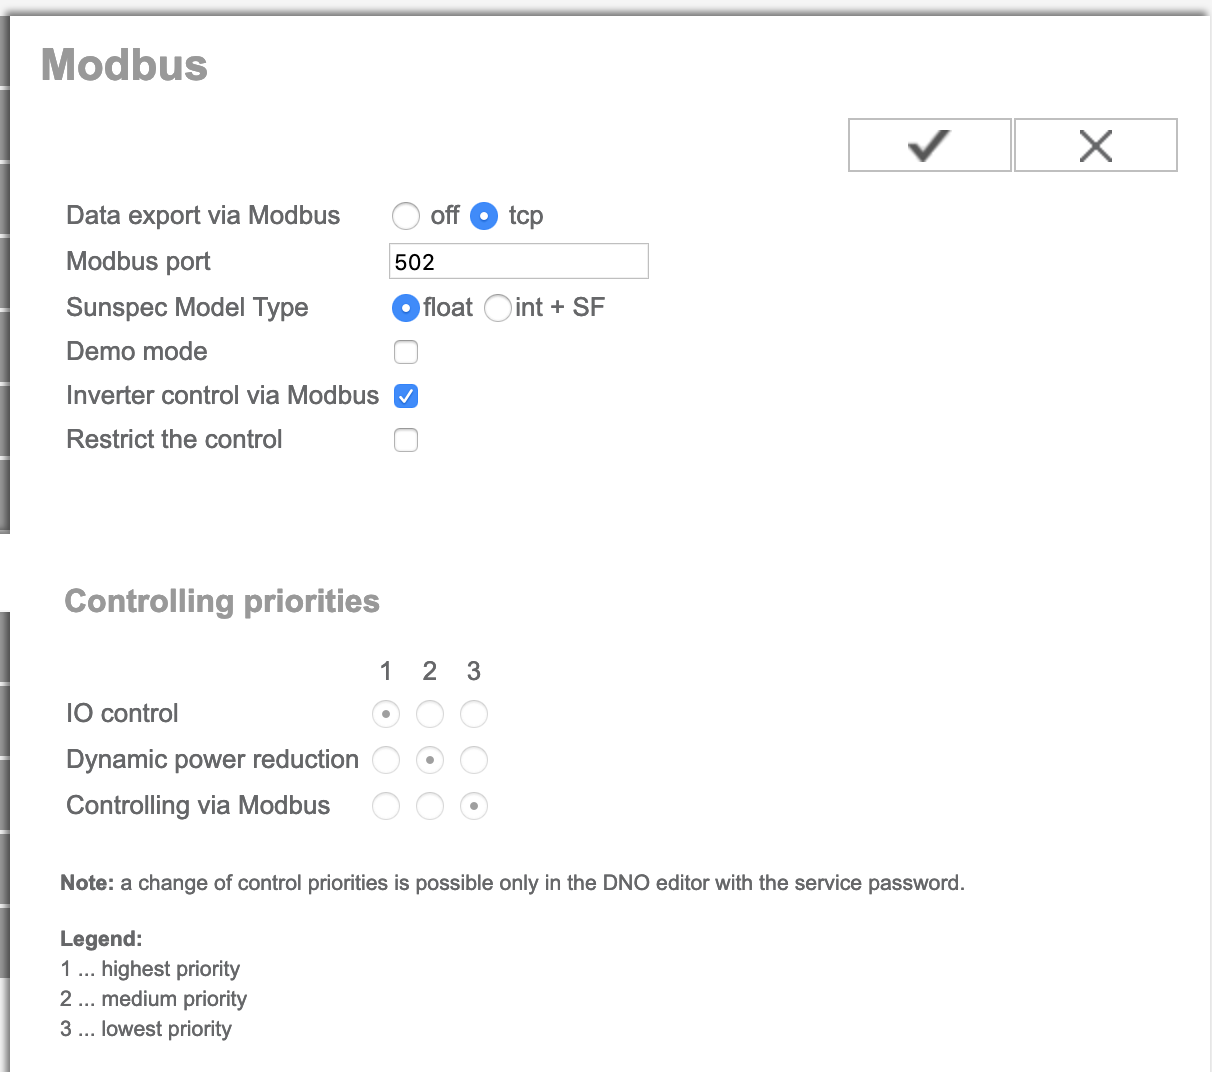Uncheck Inverter control via Modbus

pos(406,396)
